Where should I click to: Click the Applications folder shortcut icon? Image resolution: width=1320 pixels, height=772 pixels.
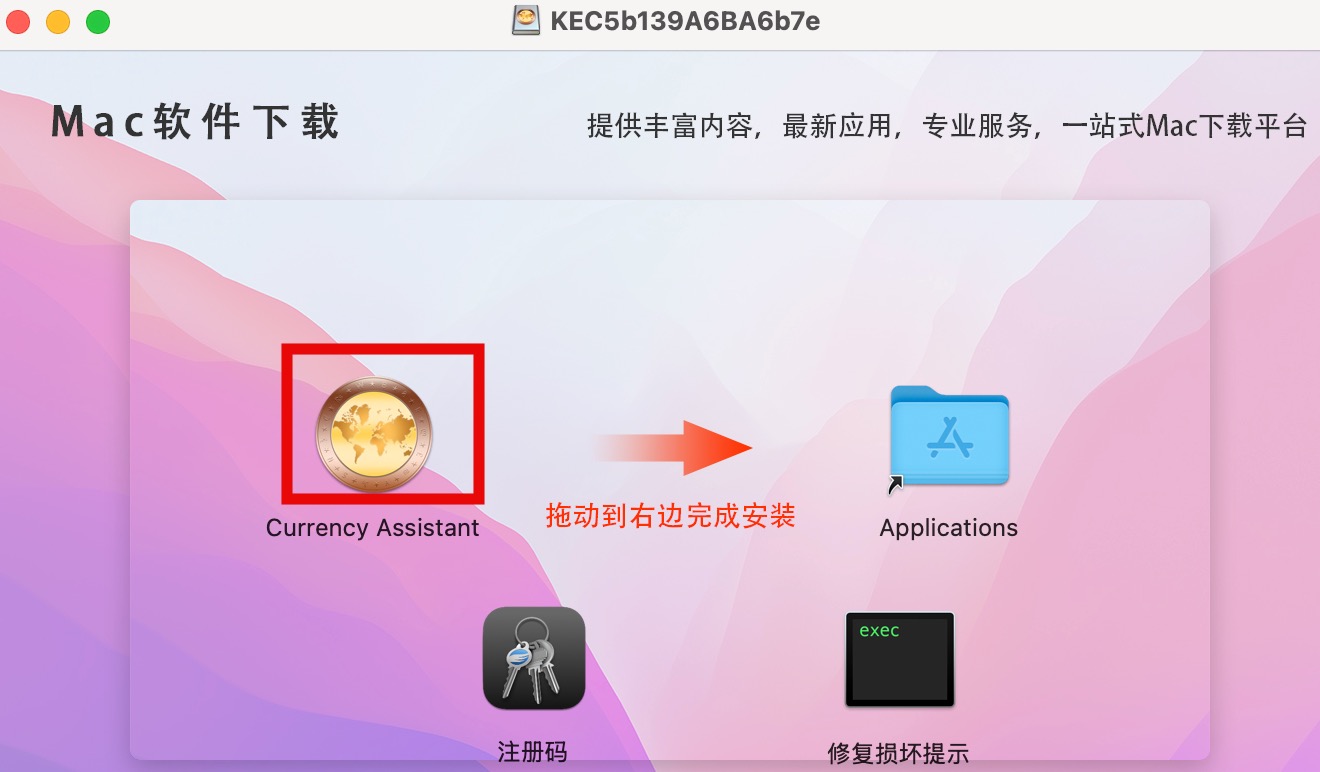tap(949, 437)
